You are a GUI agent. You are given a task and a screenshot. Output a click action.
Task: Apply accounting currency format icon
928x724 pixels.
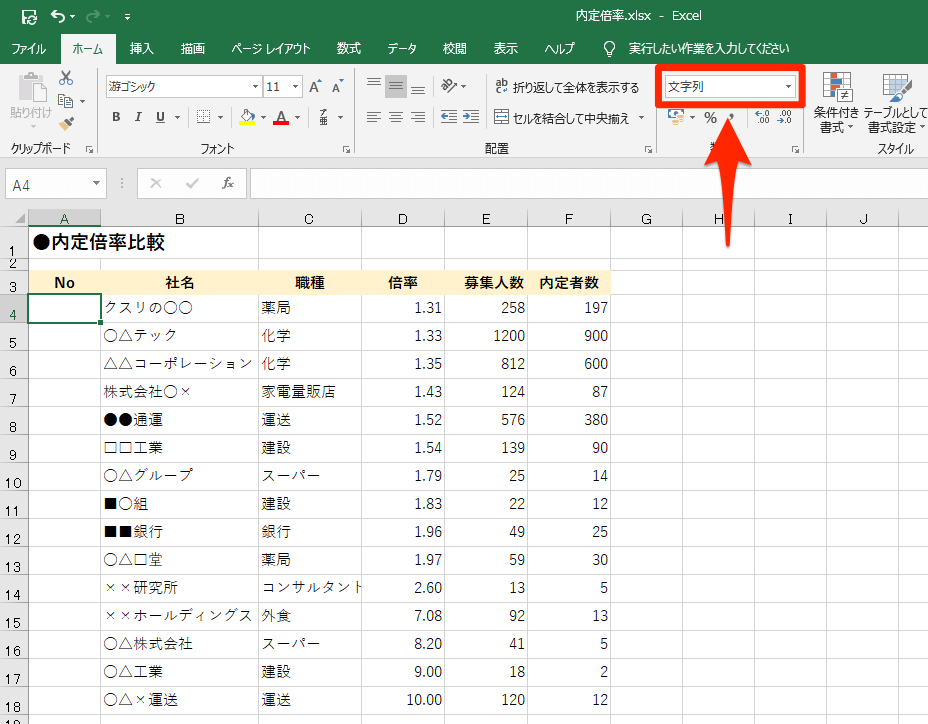tap(675, 117)
